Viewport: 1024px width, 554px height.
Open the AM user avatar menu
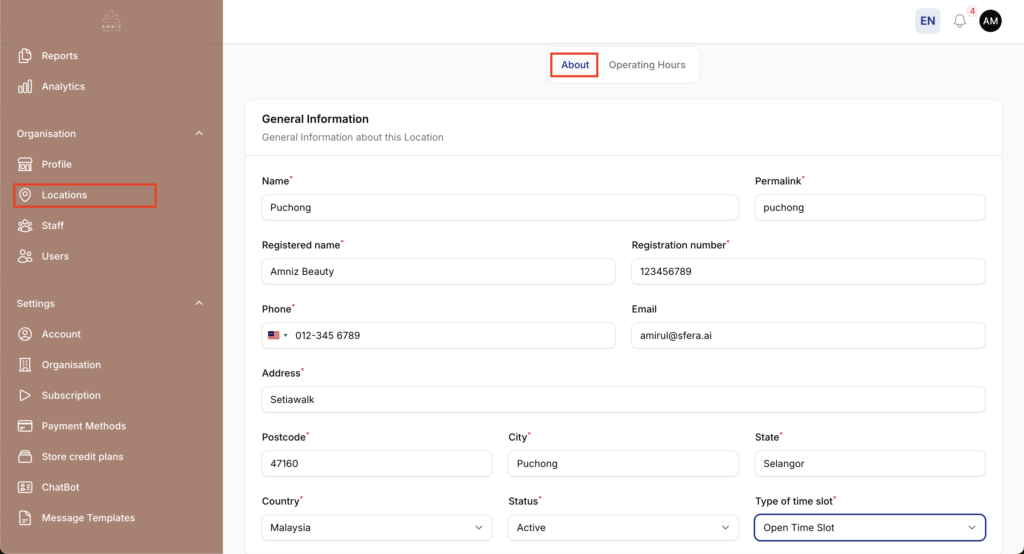990,21
